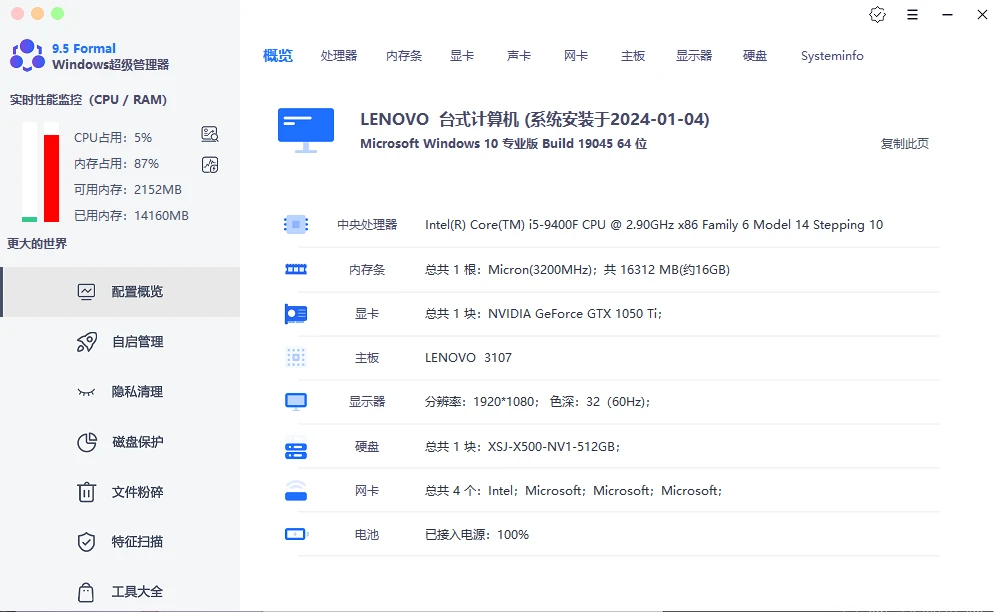Click the NVIDIA GeForce GTX 1050 Ti text
This screenshot has width=994, height=612.
543,313
